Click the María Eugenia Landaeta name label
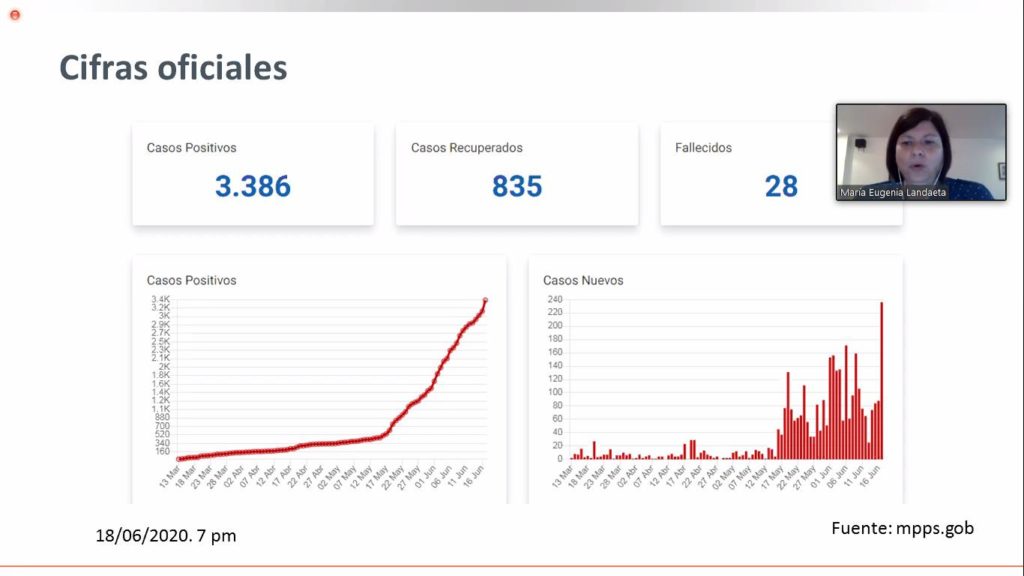Viewport: 1024px width, 576px height. click(894, 192)
